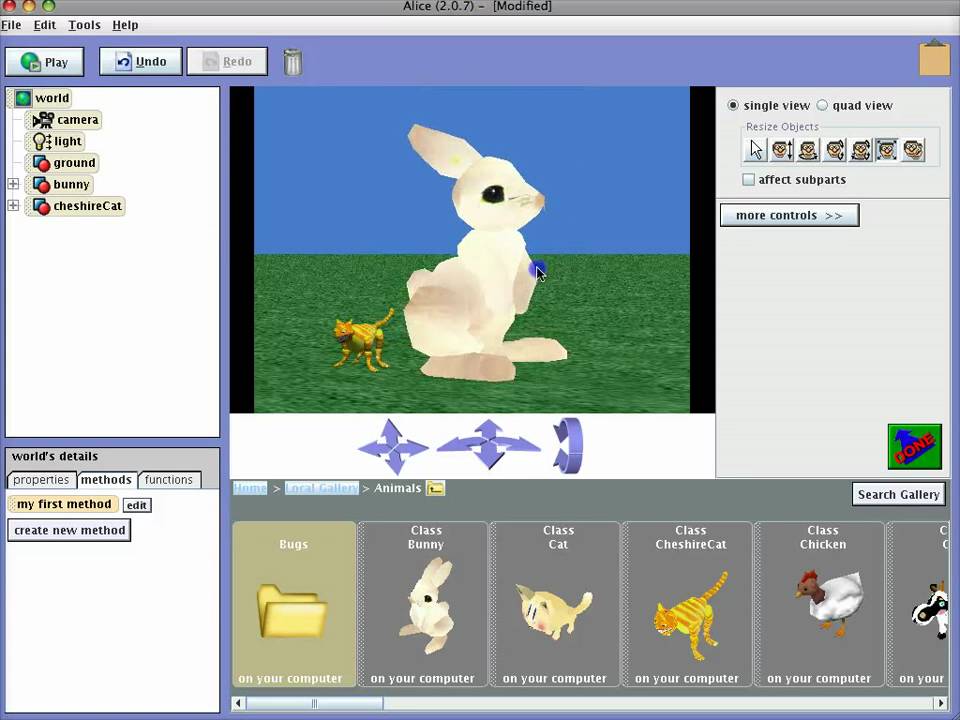Click the folder-up icon next to Animals
The width and height of the screenshot is (960, 720).
click(435, 488)
